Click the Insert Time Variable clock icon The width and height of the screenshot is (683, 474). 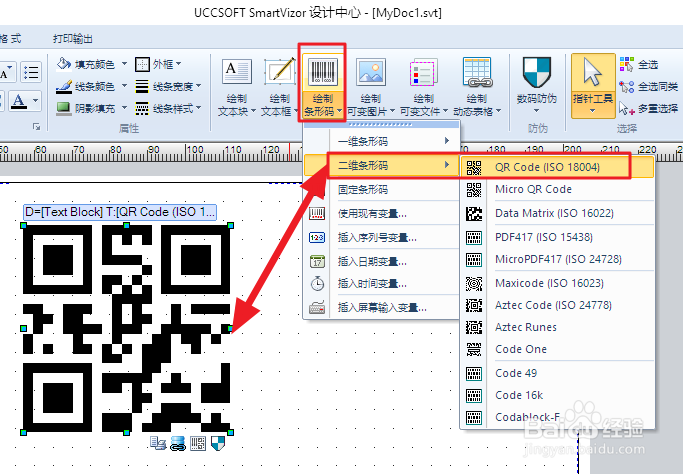tap(317, 284)
